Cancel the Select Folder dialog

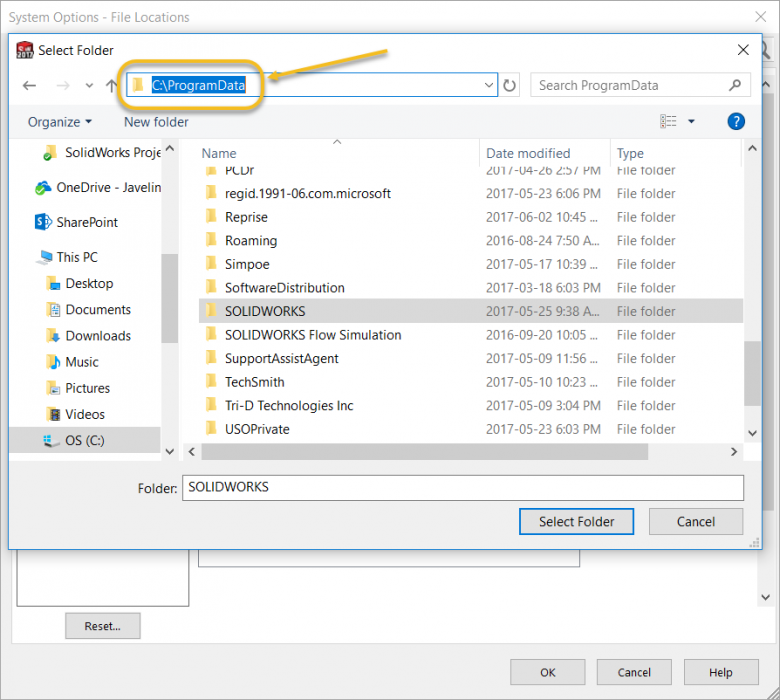coord(695,521)
